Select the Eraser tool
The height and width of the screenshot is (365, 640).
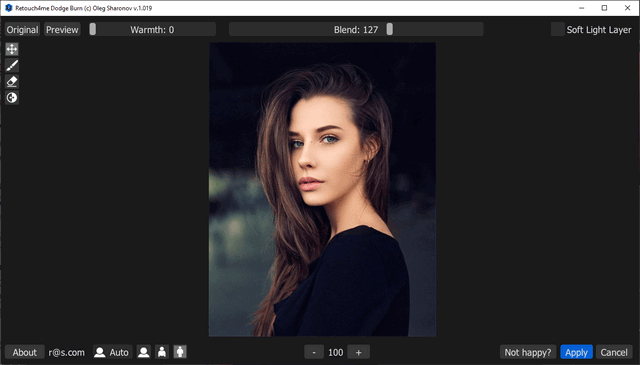[x=12, y=82]
